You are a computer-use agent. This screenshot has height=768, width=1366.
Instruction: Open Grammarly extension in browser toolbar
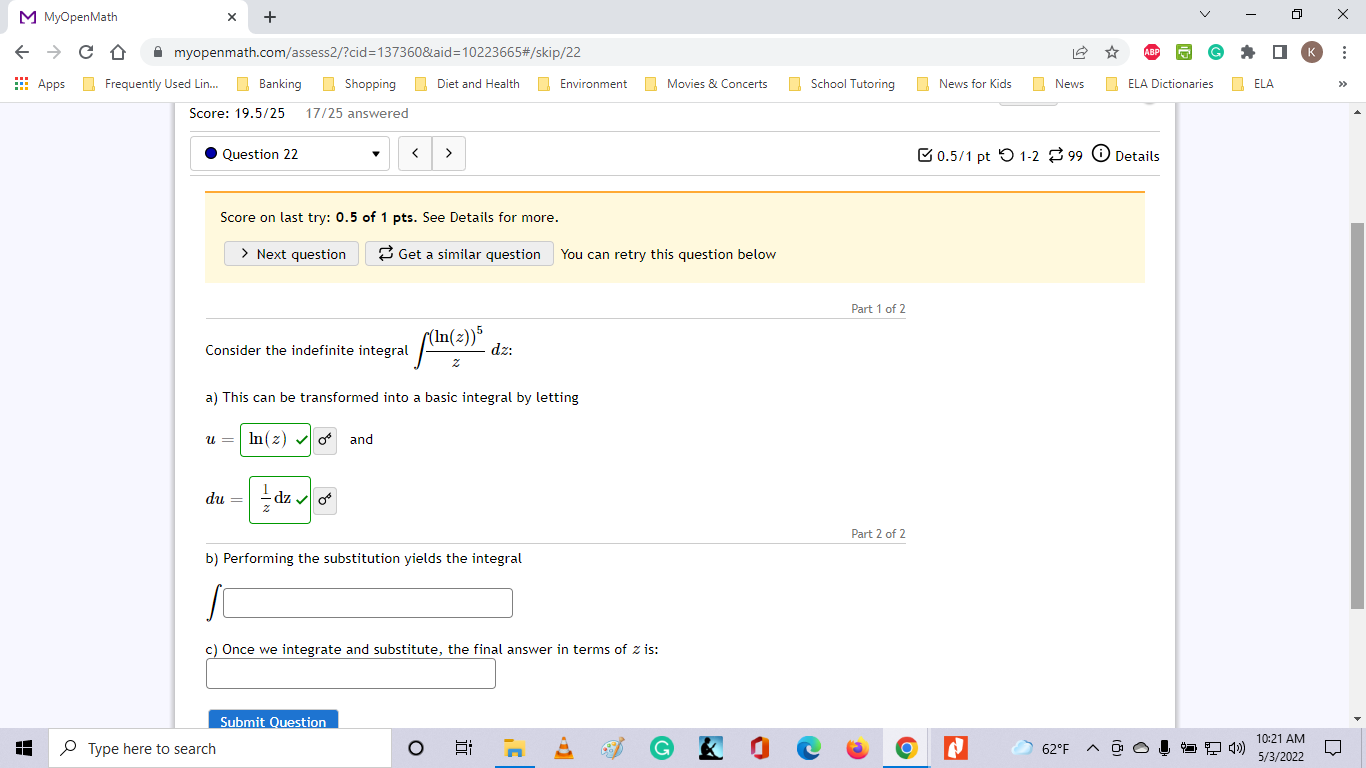(x=1214, y=51)
